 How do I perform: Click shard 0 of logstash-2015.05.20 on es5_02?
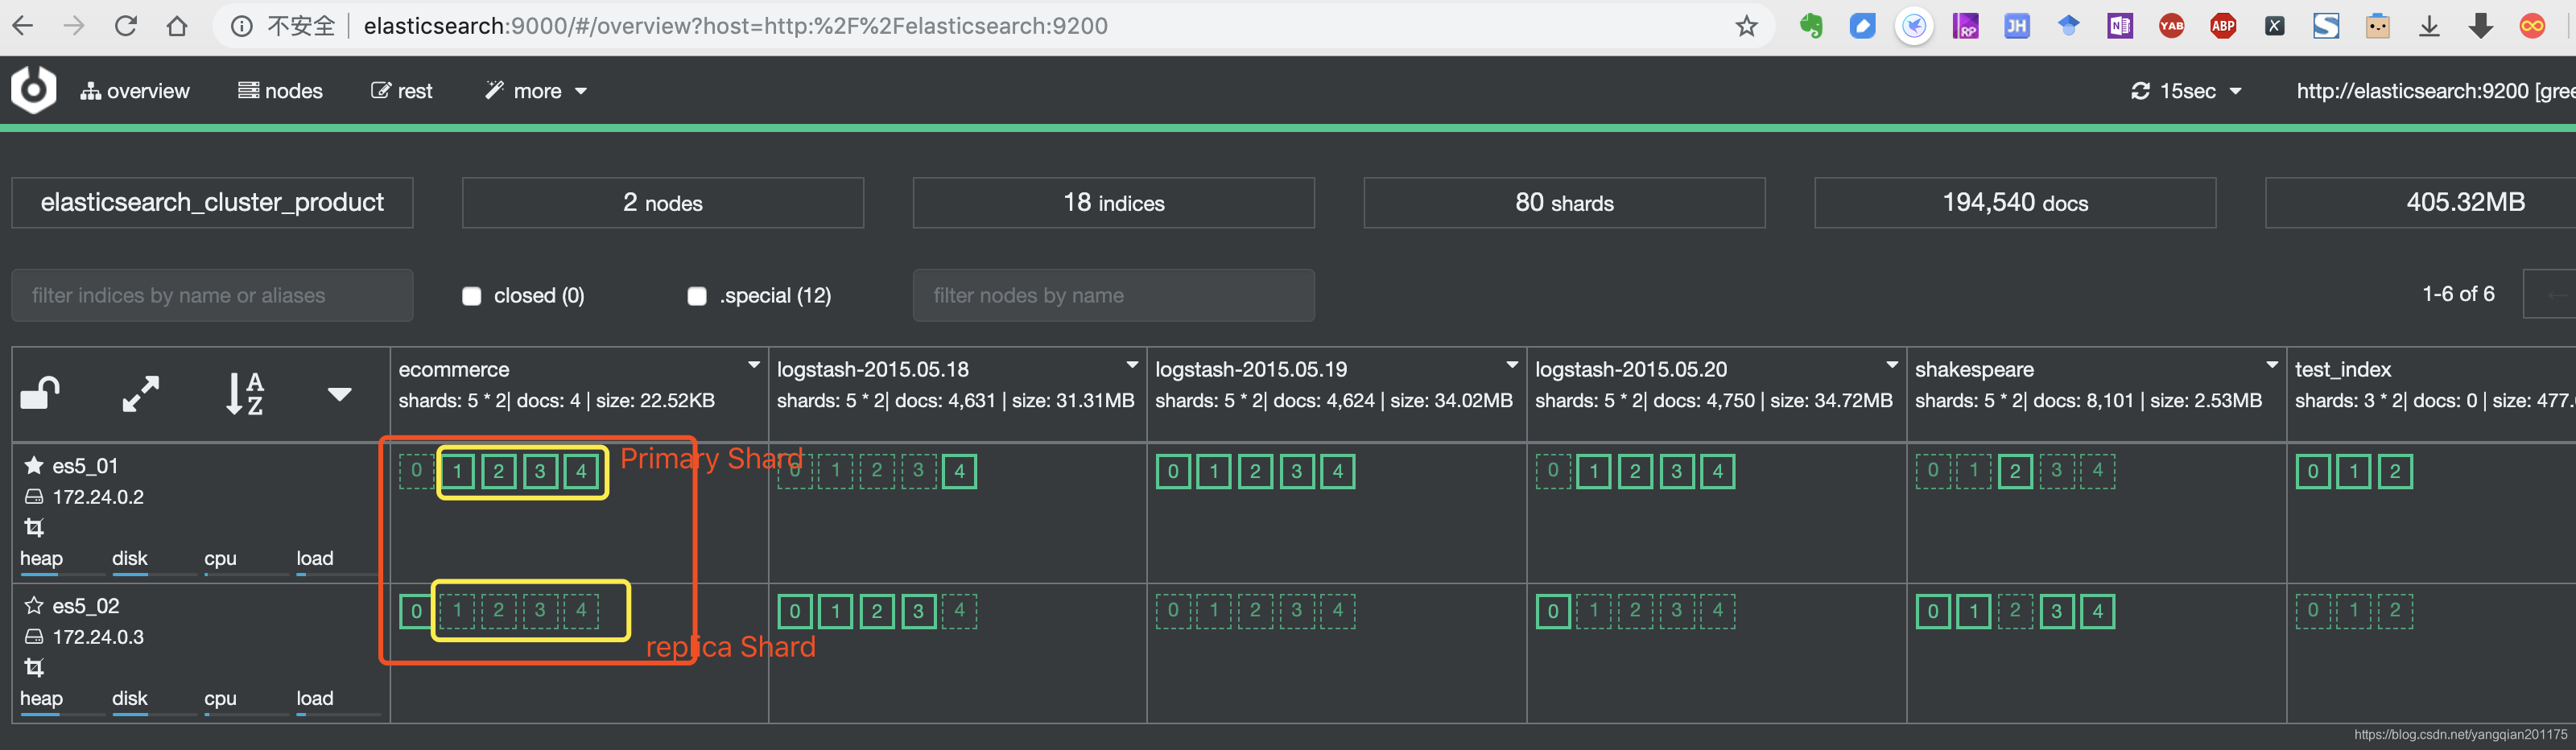point(1553,611)
